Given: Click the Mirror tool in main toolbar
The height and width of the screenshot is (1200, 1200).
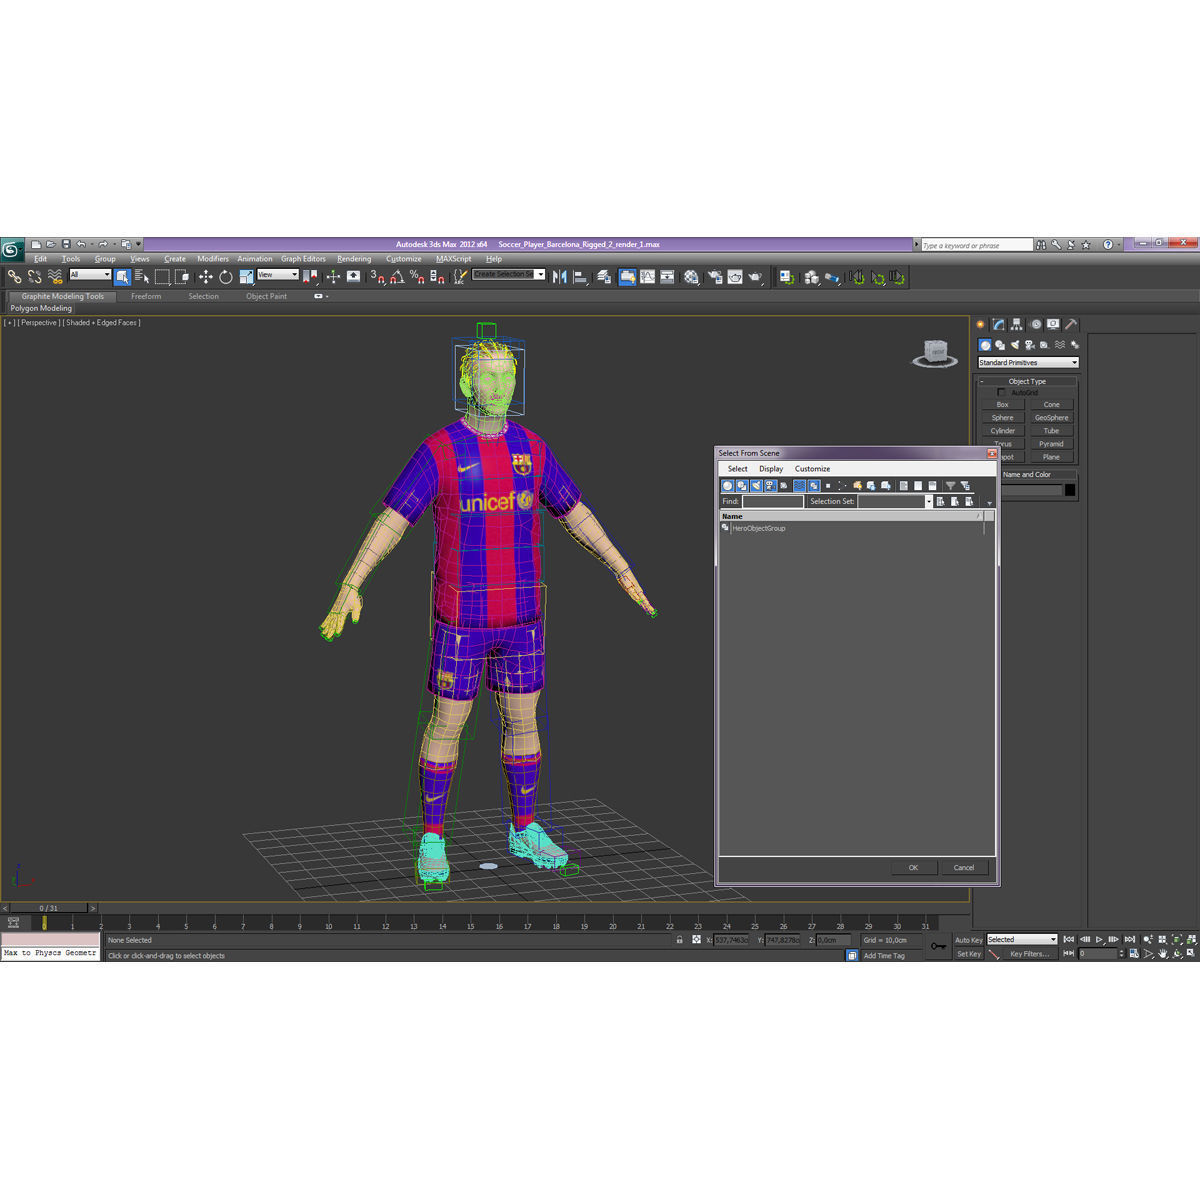Looking at the screenshot, I should [x=559, y=276].
